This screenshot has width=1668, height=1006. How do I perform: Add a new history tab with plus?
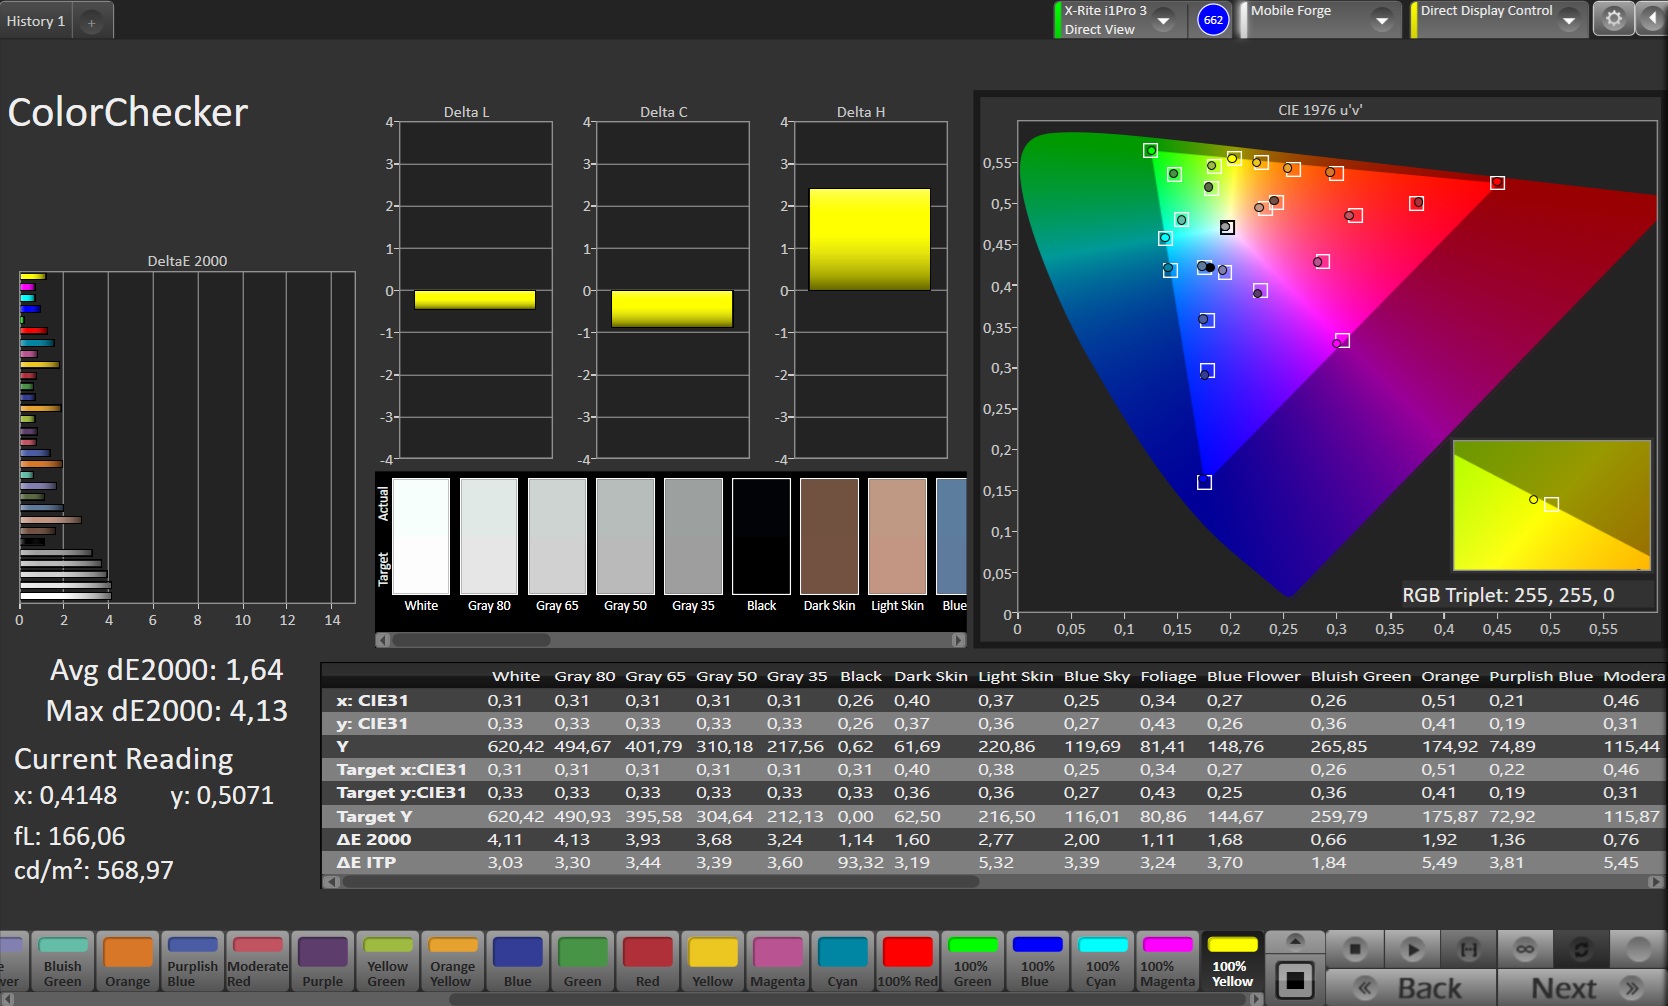pos(91,22)
